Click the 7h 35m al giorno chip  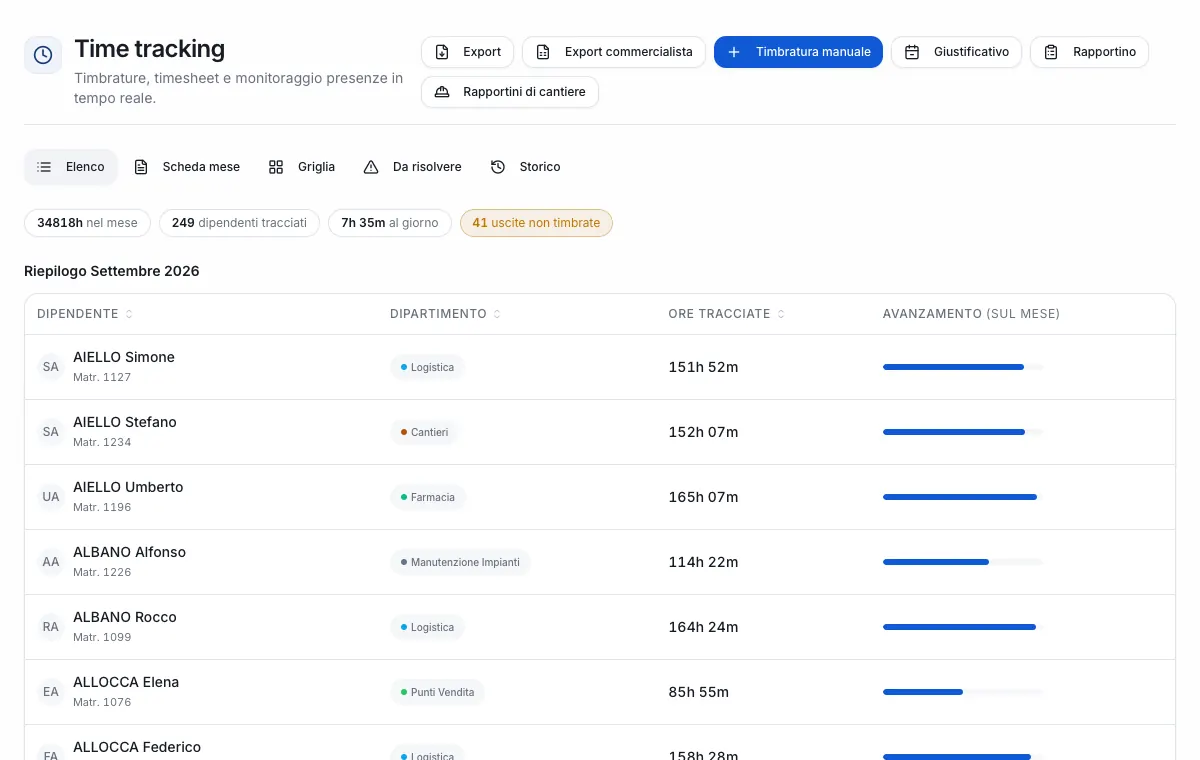tap(390, 223)
